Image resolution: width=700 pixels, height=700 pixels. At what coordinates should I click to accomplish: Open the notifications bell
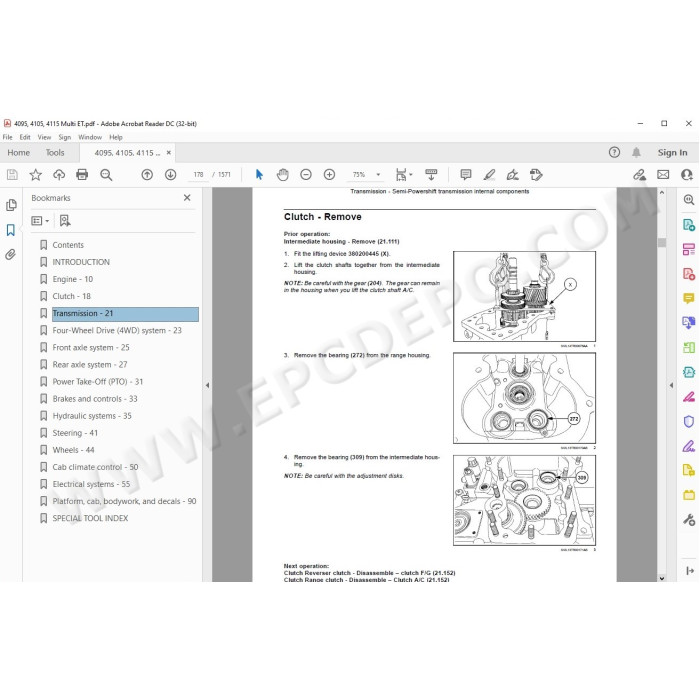[636, 153]
